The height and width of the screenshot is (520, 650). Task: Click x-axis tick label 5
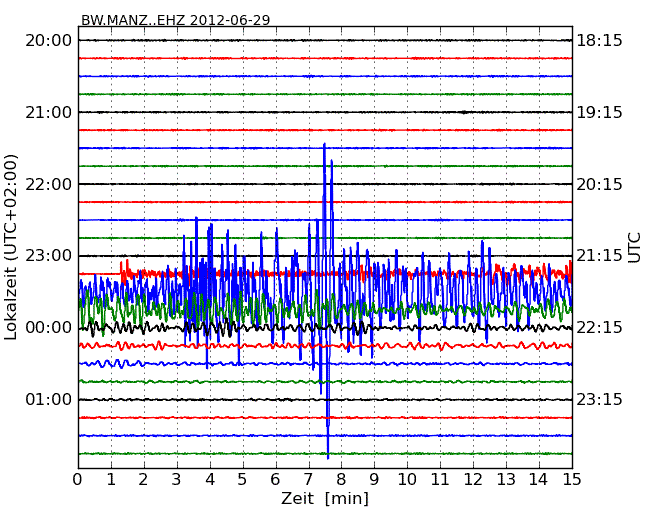(x=243, y=479)
